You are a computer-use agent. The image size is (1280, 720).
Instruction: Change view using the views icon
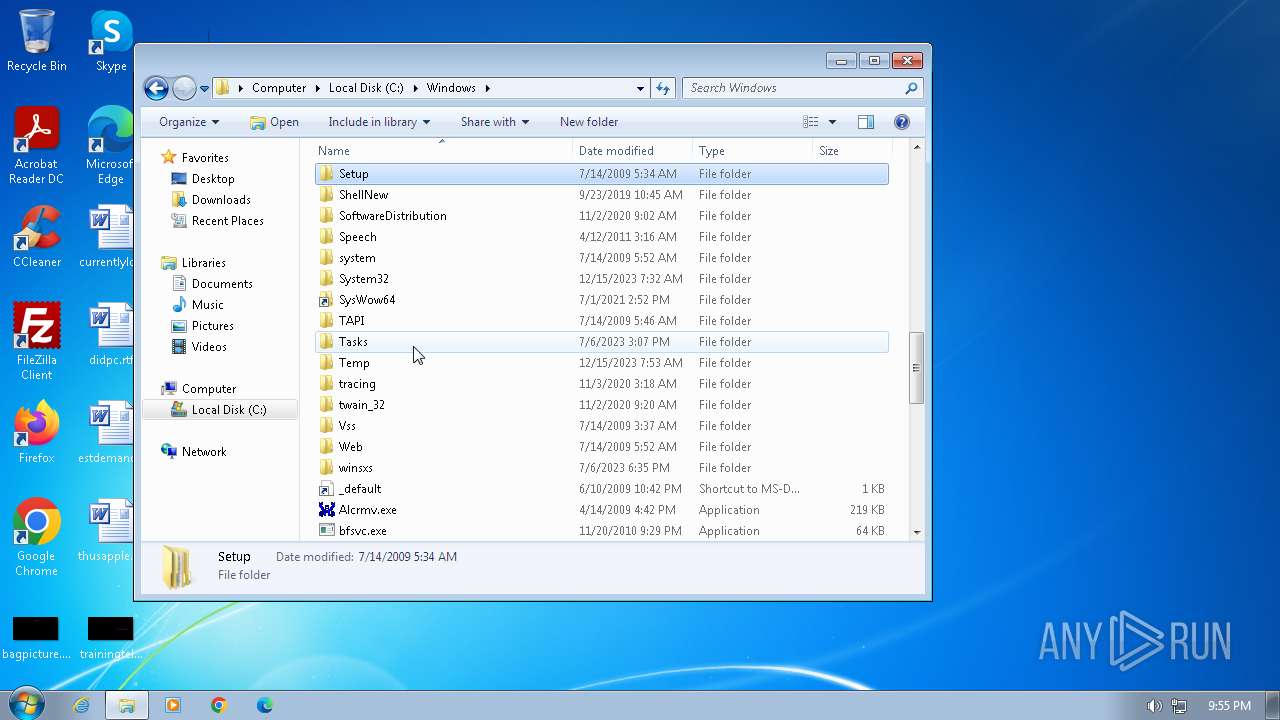[x=811, y=122]
